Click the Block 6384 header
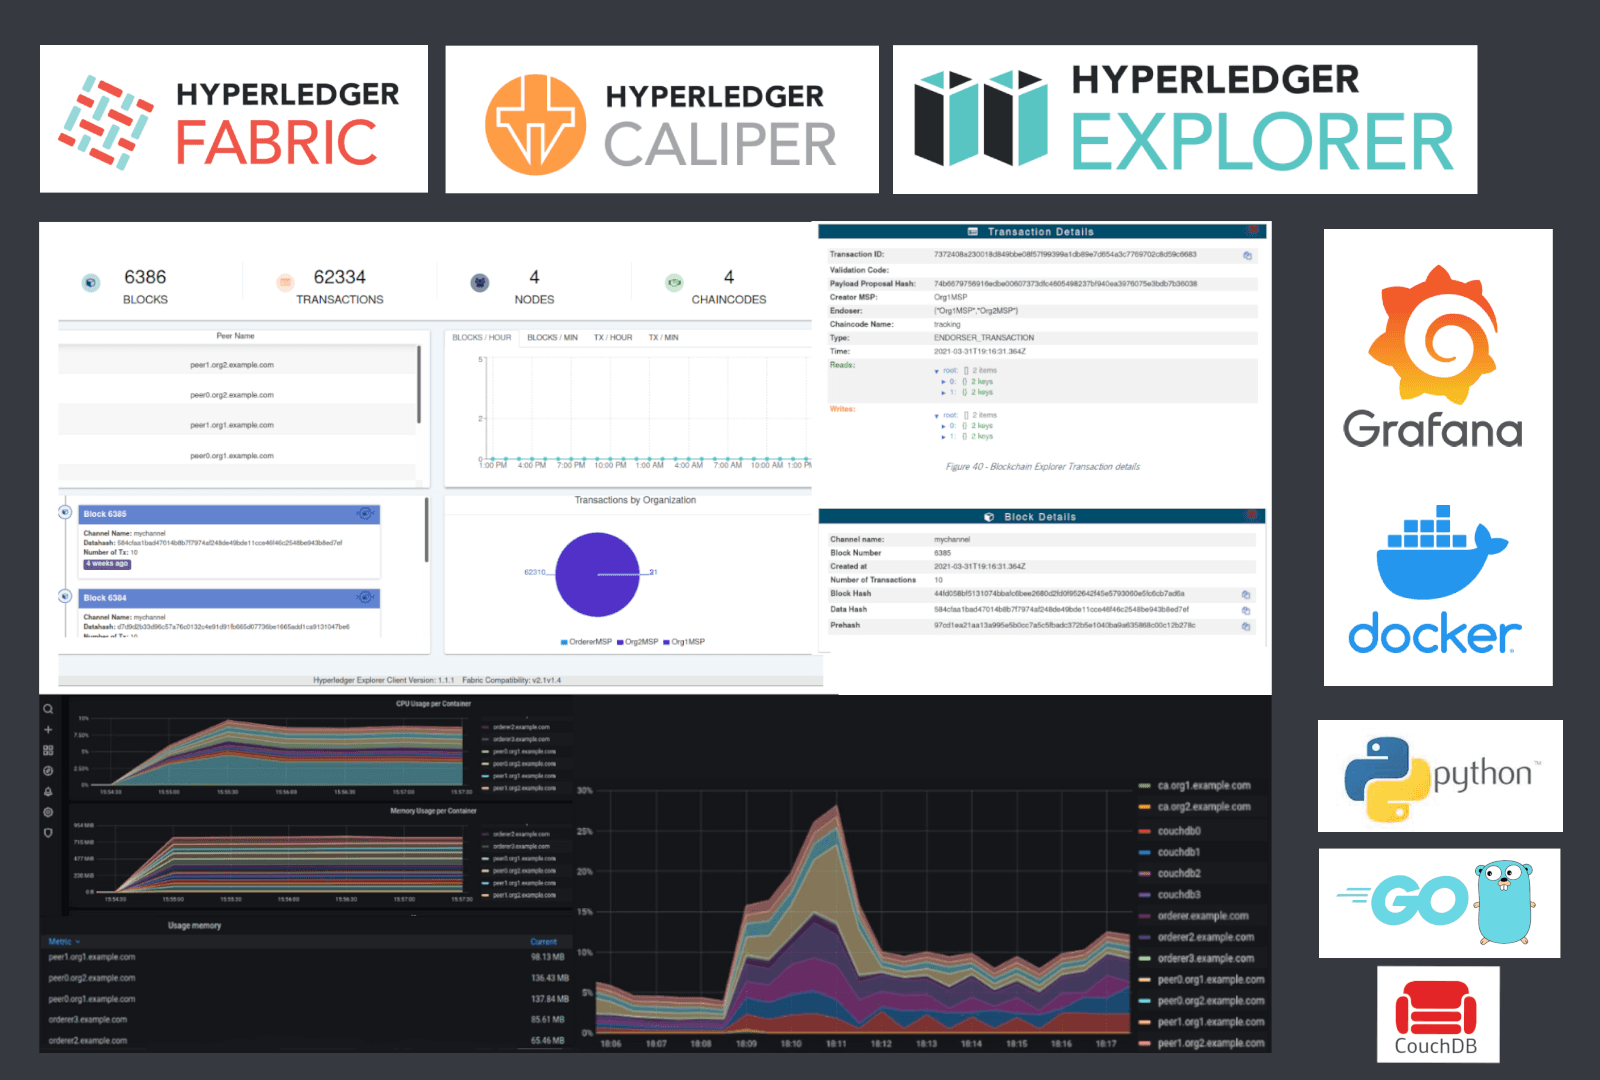 point(229,598)
